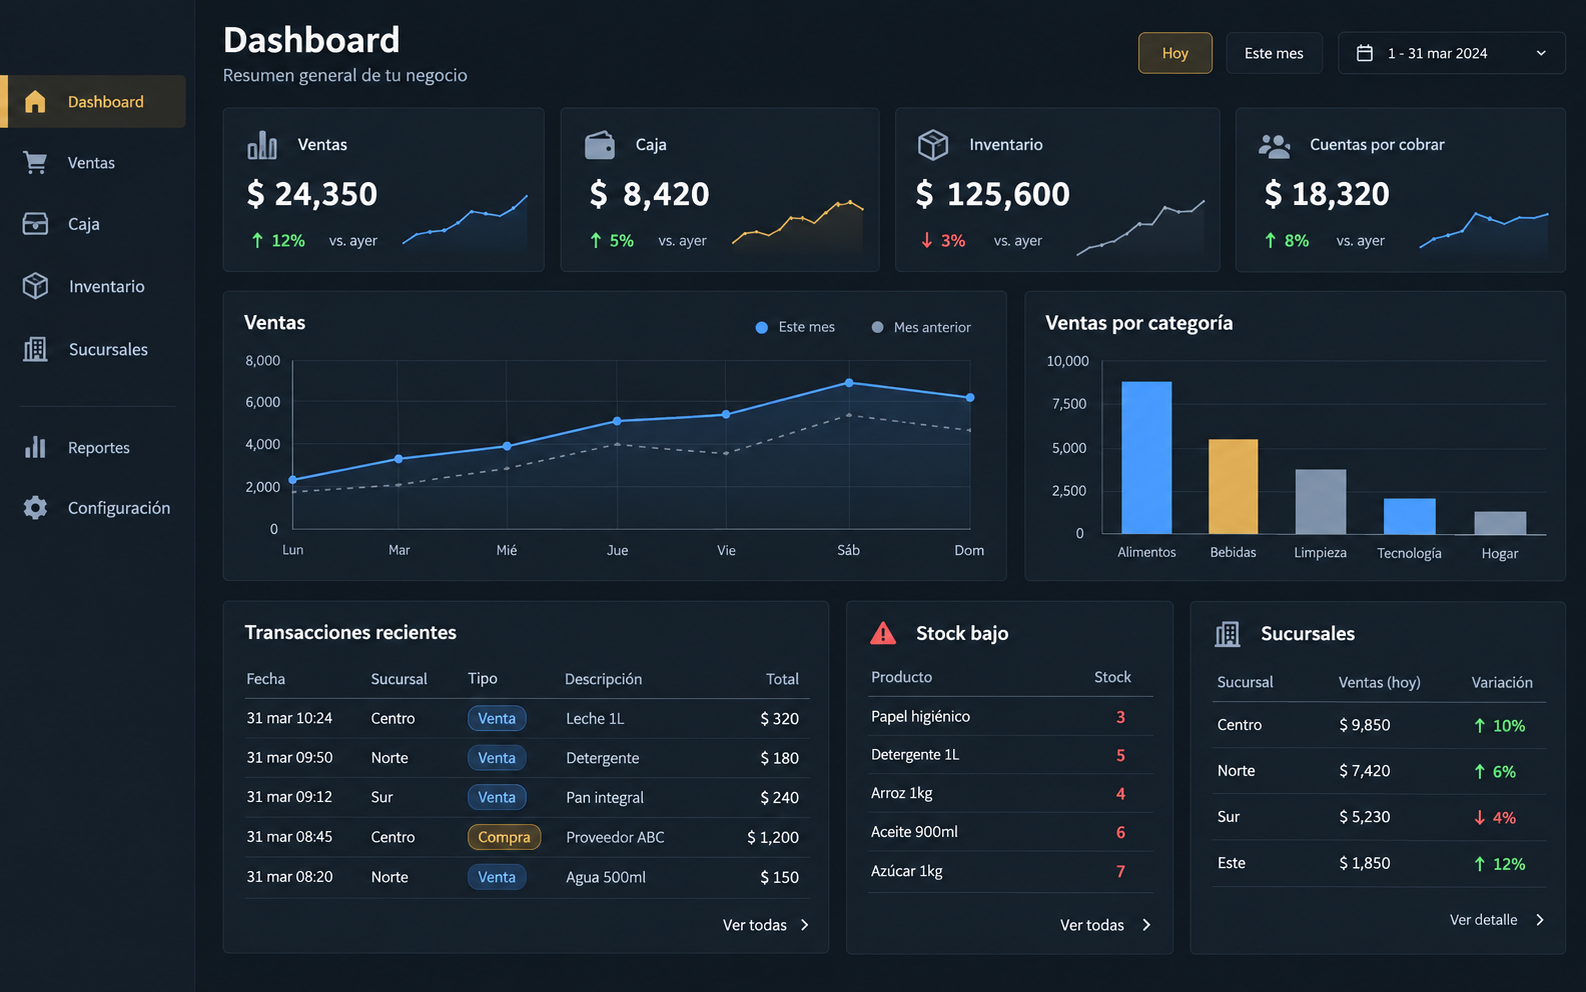Toggle the Mes anterior series in legend
This screenshot has height=992, width=1586.
[x=921, y=327]
